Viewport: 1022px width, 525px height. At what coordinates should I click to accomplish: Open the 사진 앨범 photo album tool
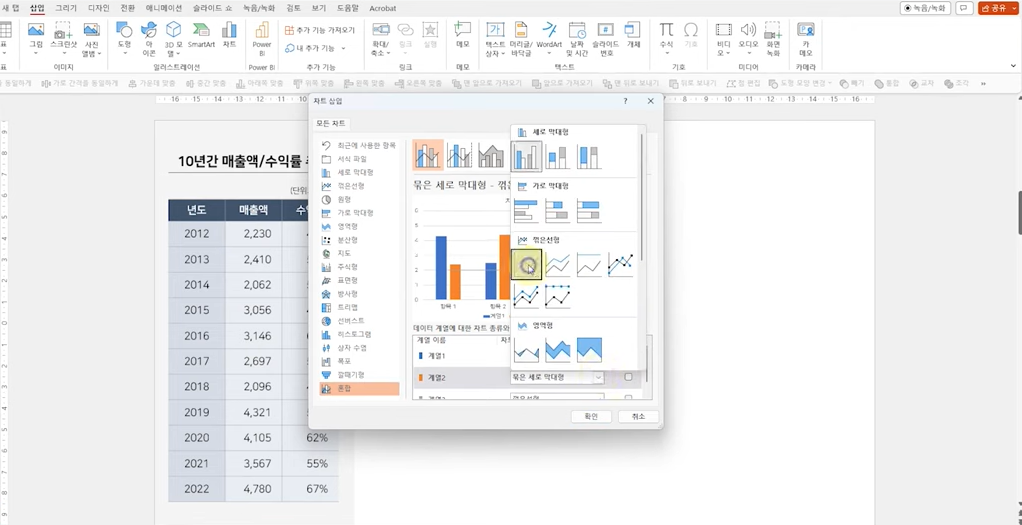coord(92,38)
